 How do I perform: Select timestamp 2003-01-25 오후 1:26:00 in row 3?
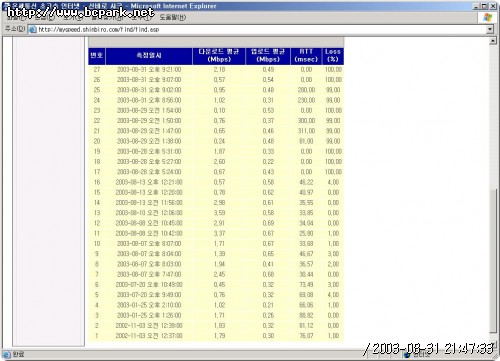click(149, 315)
